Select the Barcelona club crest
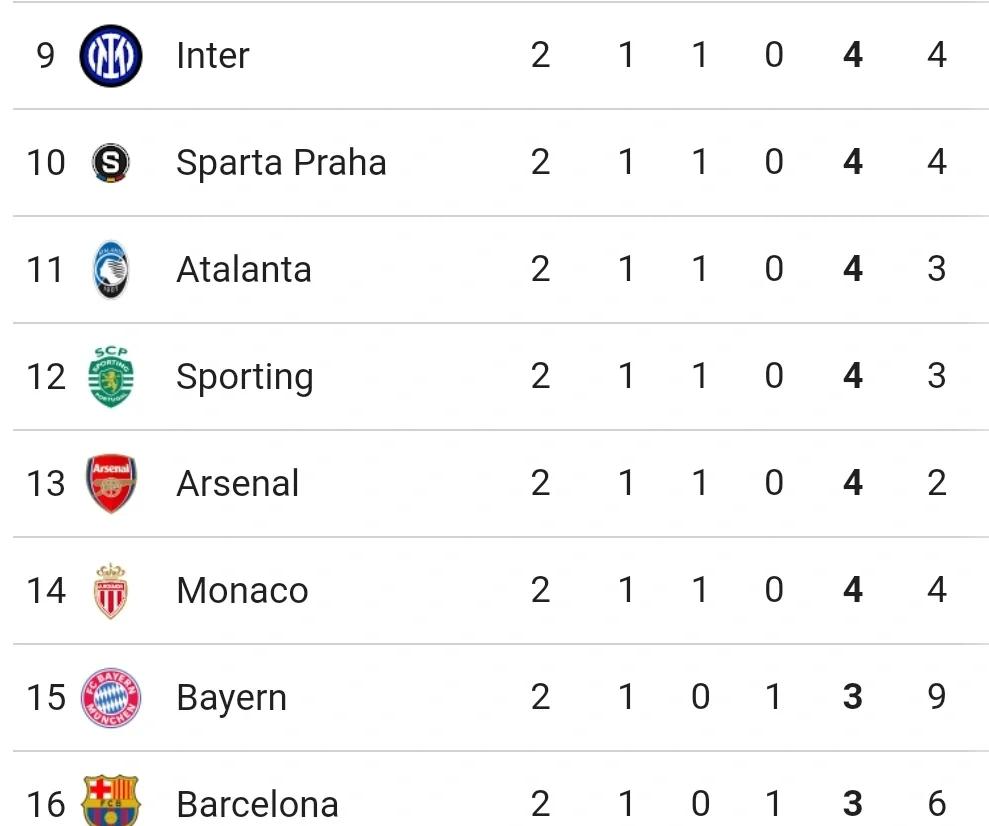989x826 pixels. click(111, 802)
